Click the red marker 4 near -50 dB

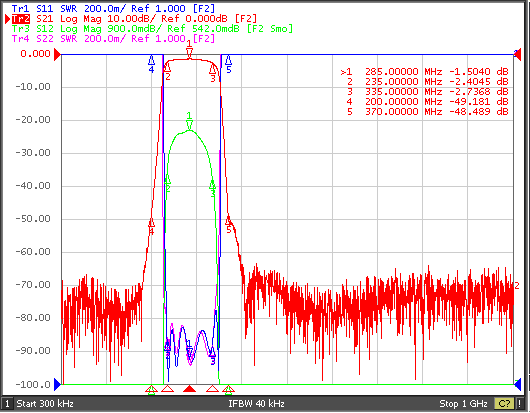pos(151,223)
